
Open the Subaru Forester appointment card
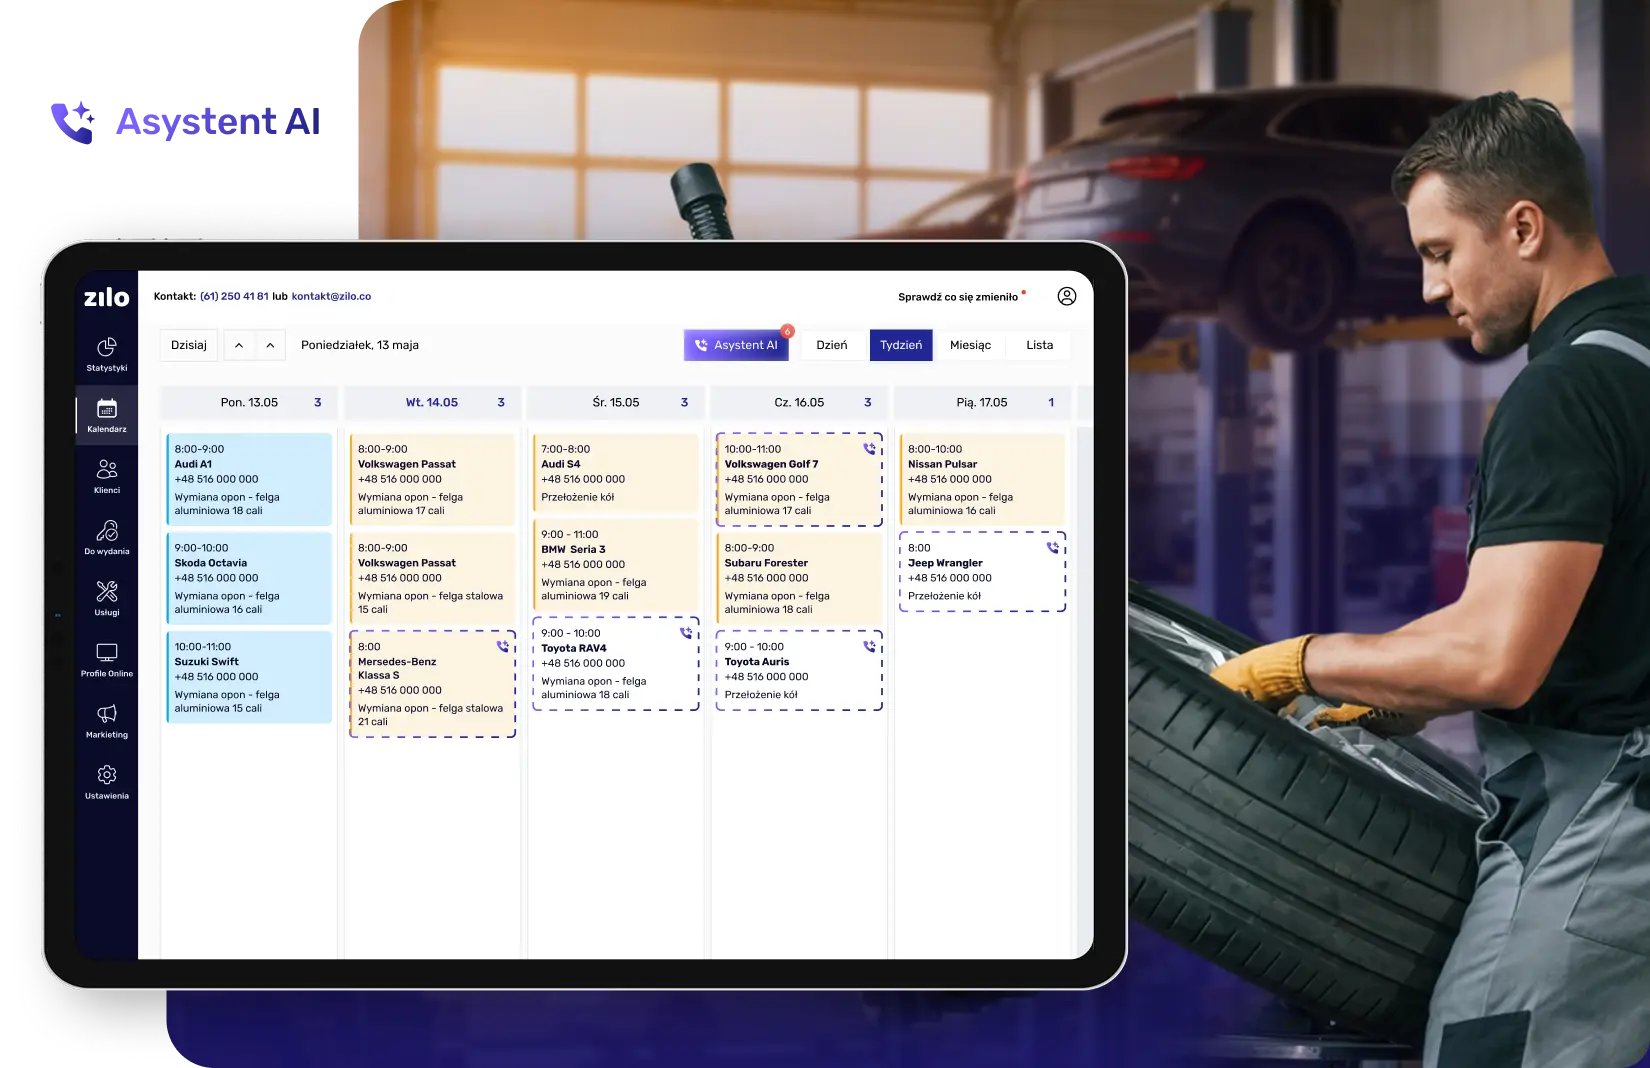pos(799,578)
